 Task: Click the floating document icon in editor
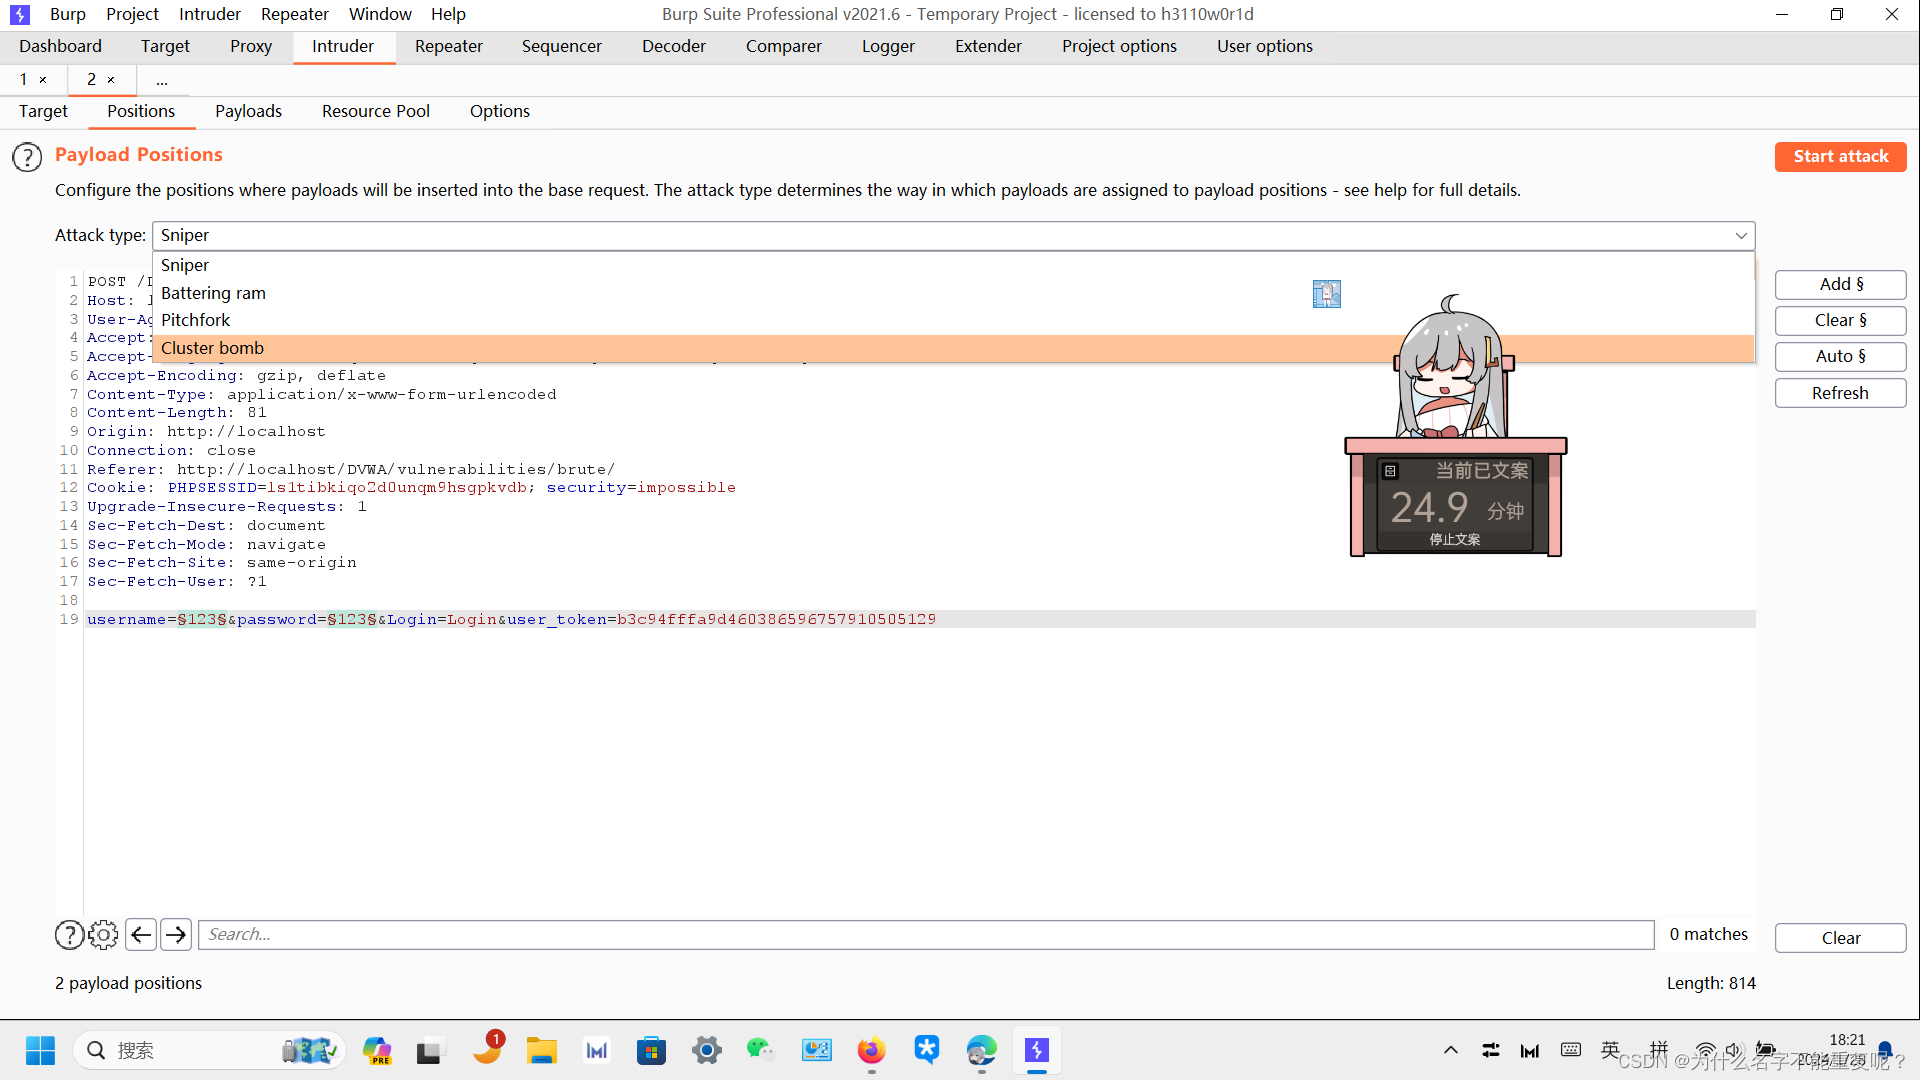pyautogui.click(x=1326, y=294)
